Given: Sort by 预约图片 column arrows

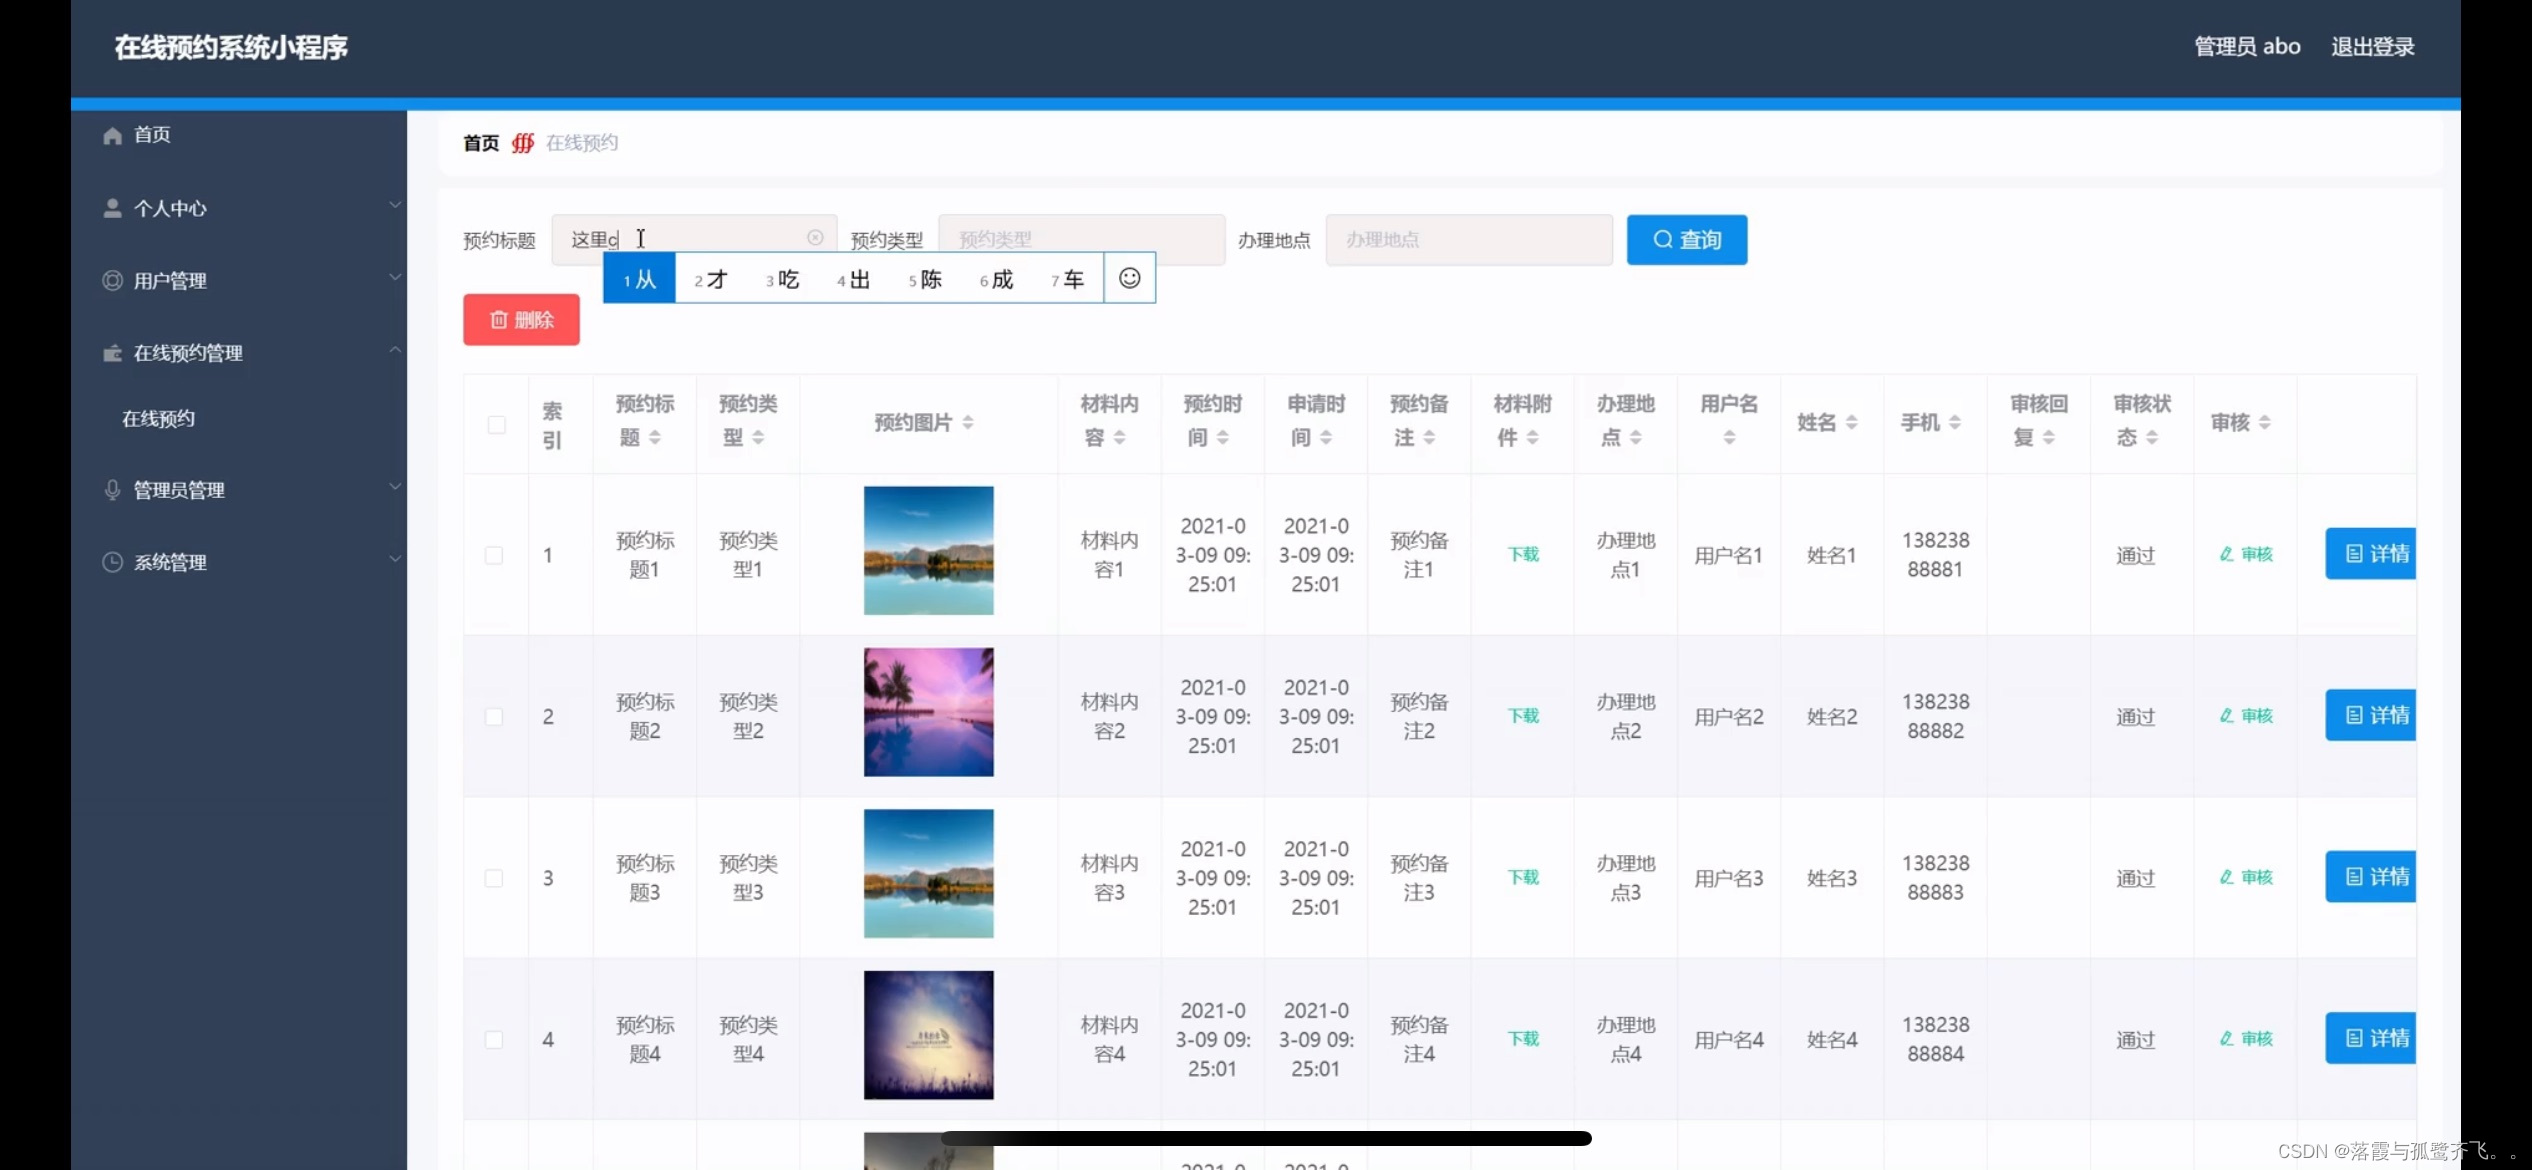Looking at the screenshot, I should pos(968,423).
